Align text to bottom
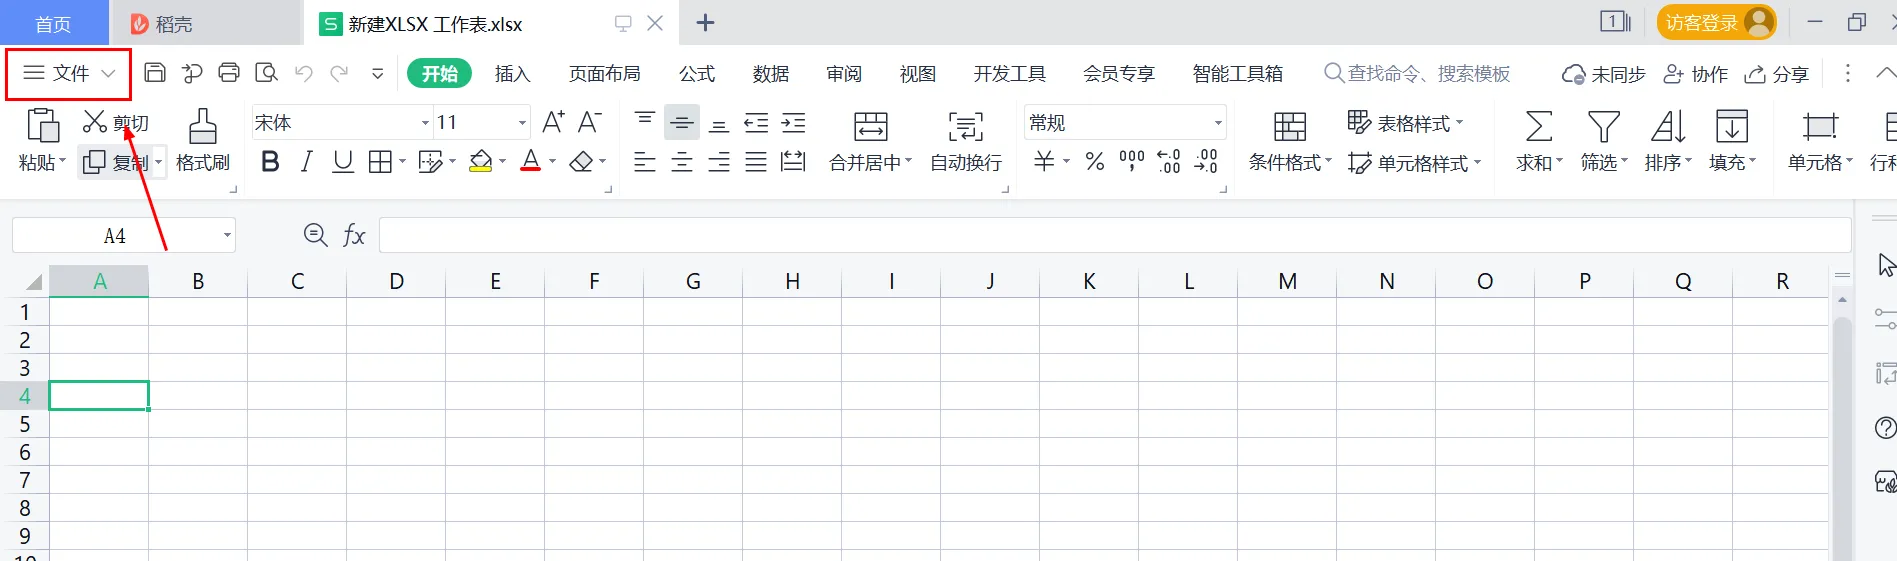 [x=719, y=124]
